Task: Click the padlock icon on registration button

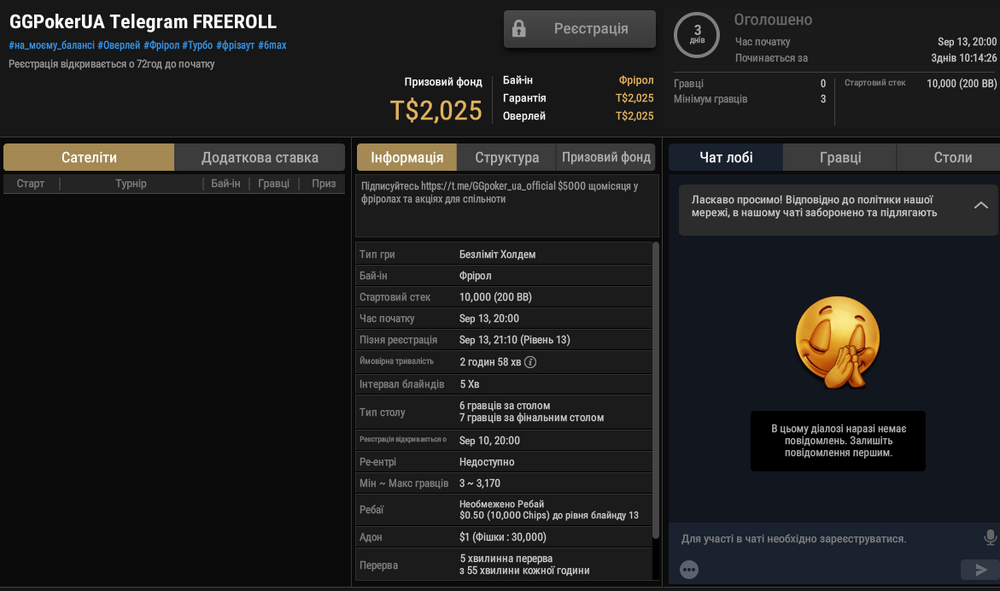Action: [519, 29]
